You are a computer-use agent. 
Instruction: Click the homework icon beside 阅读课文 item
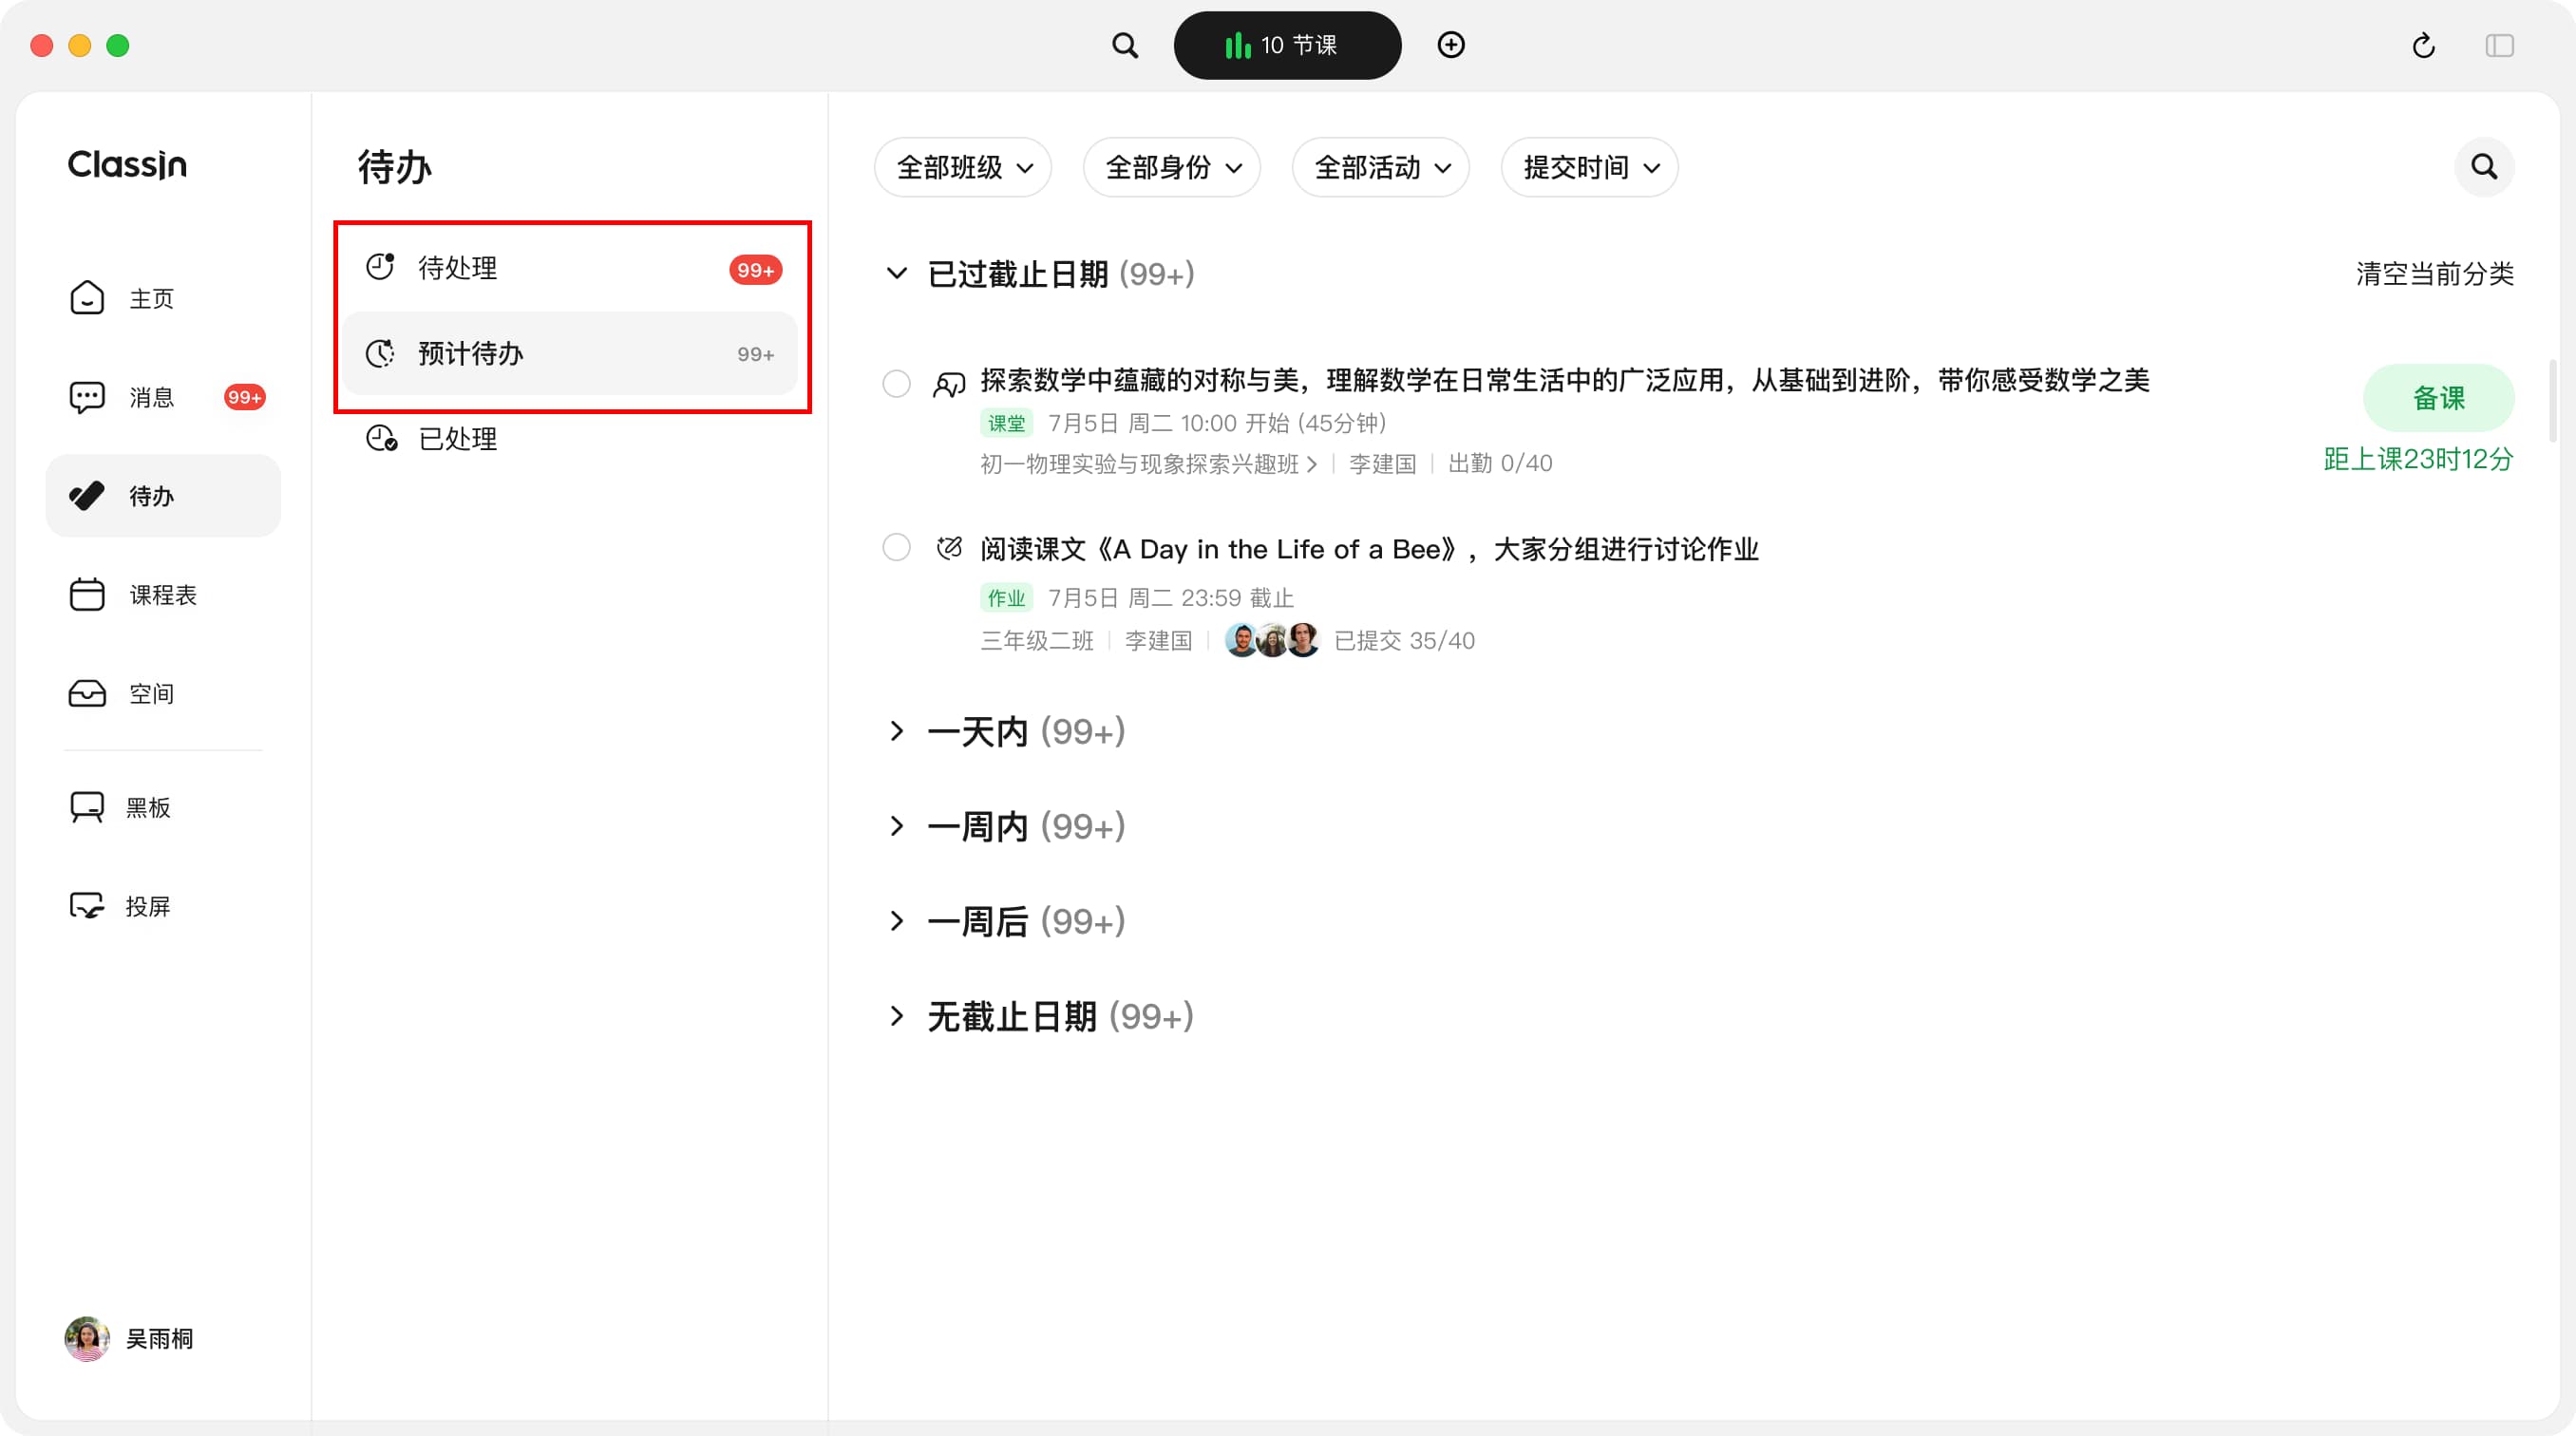pyautogui.click(x=949, y=547)
